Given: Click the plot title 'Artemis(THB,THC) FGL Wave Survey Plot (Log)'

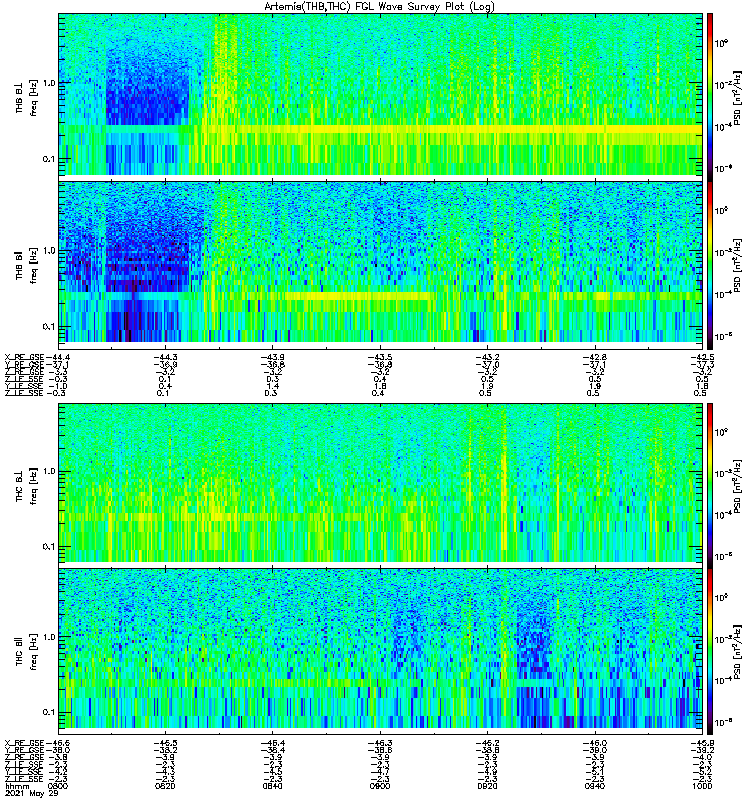Looking at the screenshot, I should click(x=379, y=7).
